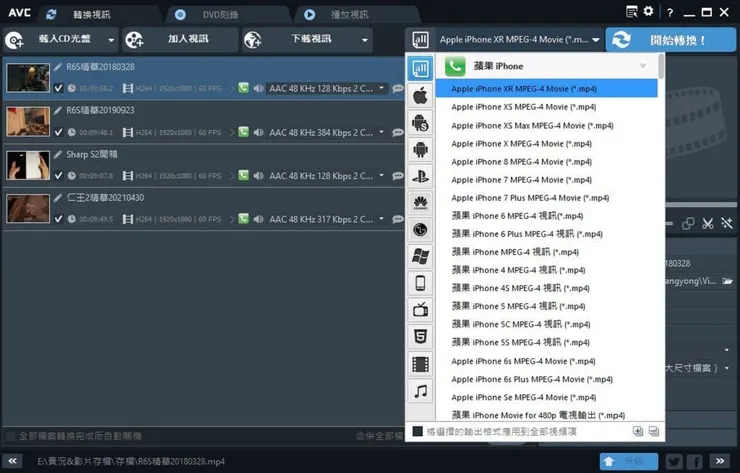The height and width of the screenshot is (473, 740).
Task: Expand the large size file quality dropdown
Action: pos(727,368)
